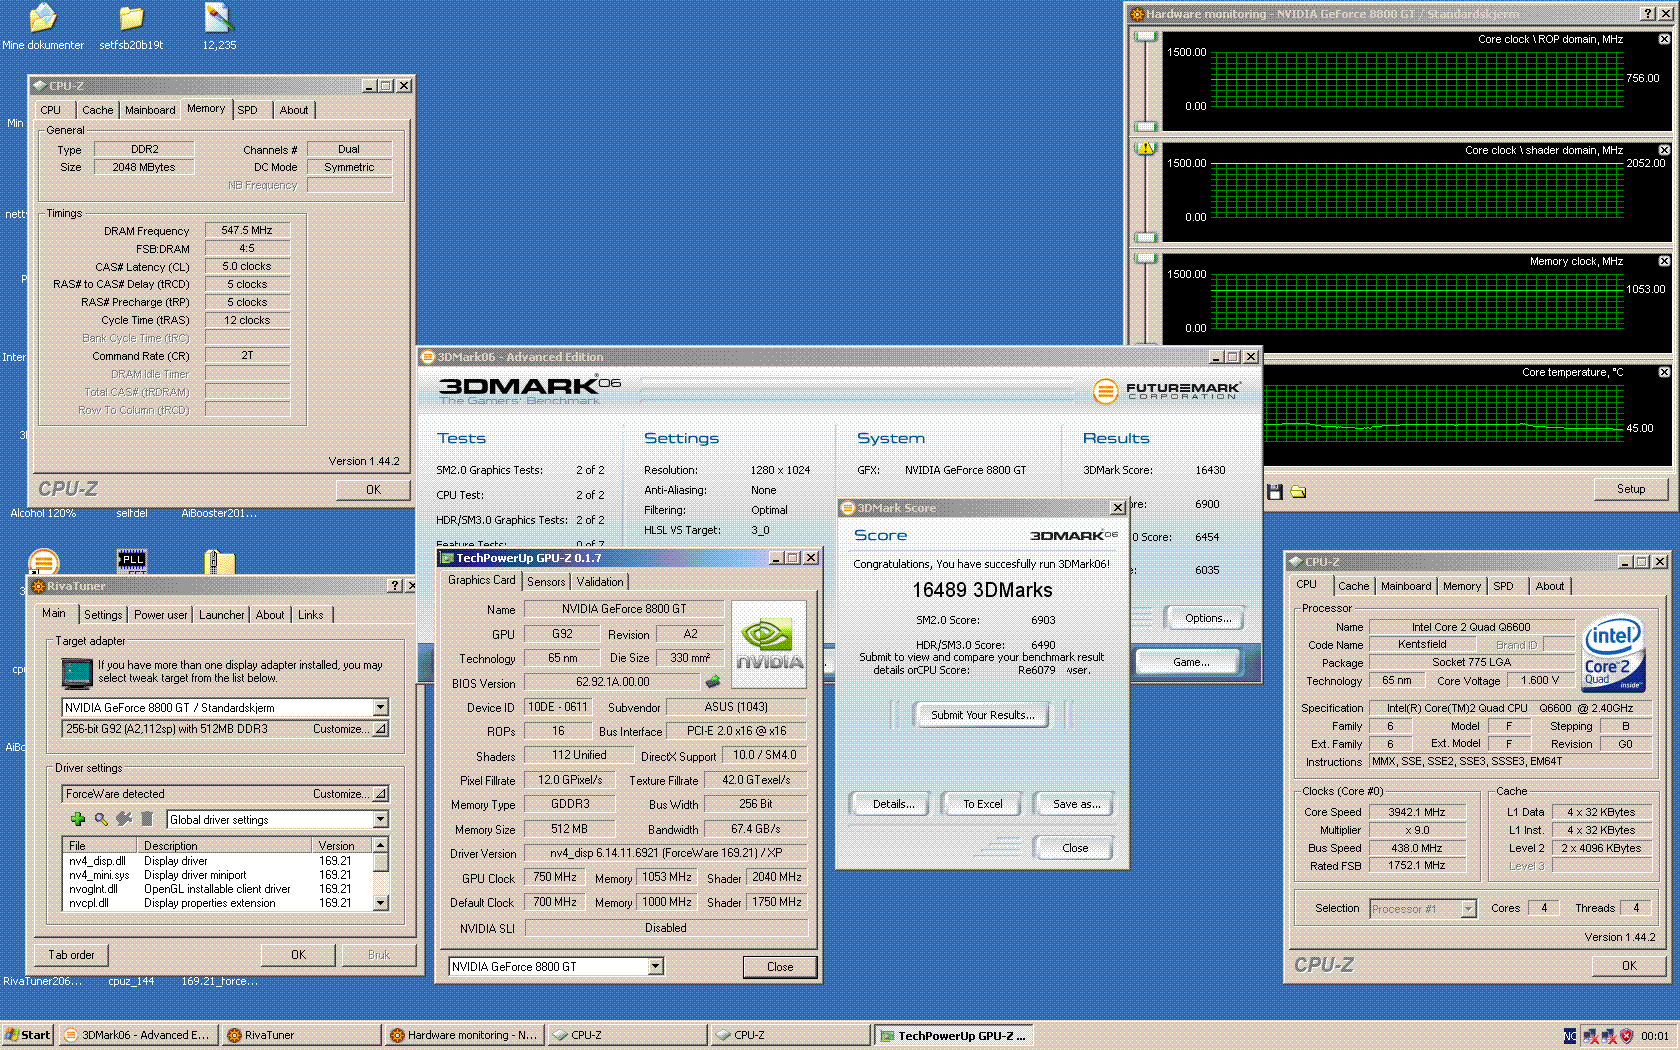Click the NVIDIA logo in GPU-Z
Viewport: 1680px width, 1050px height.
coord(769,645)
